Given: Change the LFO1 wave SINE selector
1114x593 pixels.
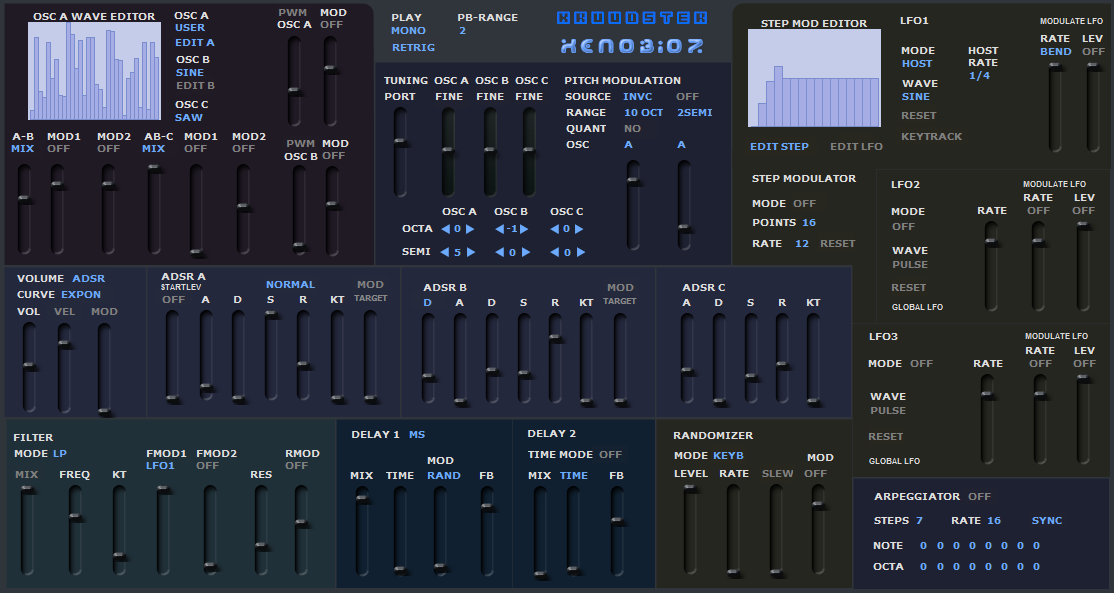Looking at the screenshot, I should point(915,97).
